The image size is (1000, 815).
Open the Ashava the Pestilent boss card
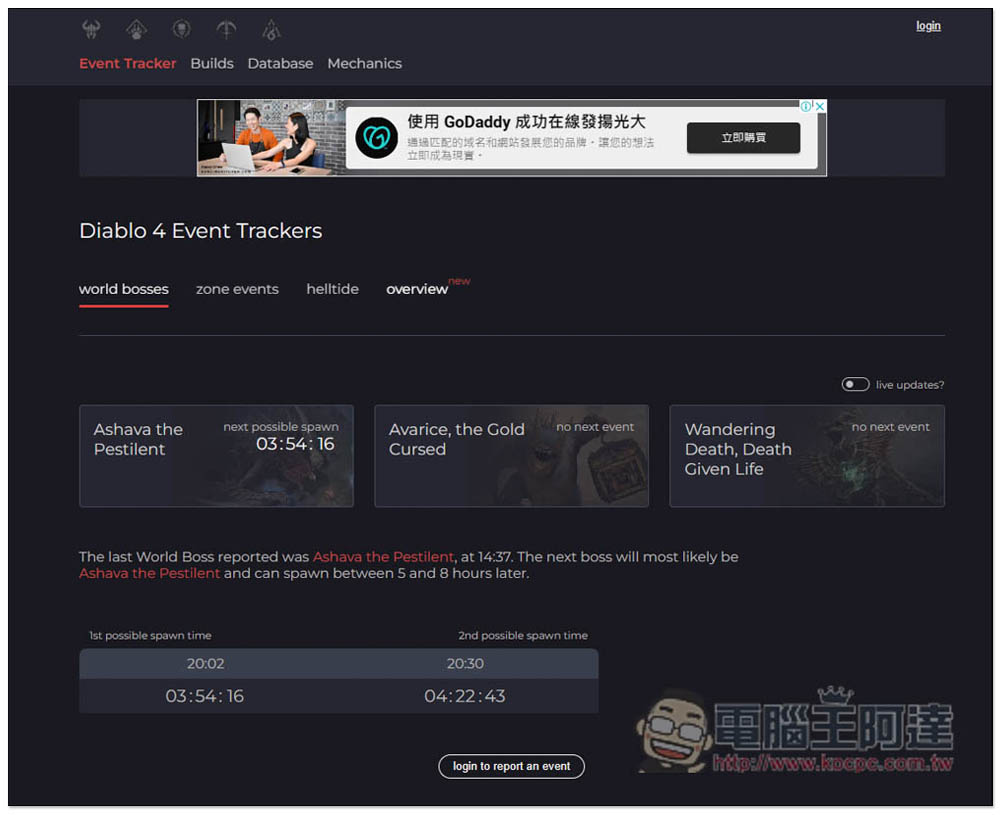pyautogui.click(x=216, y=456)
